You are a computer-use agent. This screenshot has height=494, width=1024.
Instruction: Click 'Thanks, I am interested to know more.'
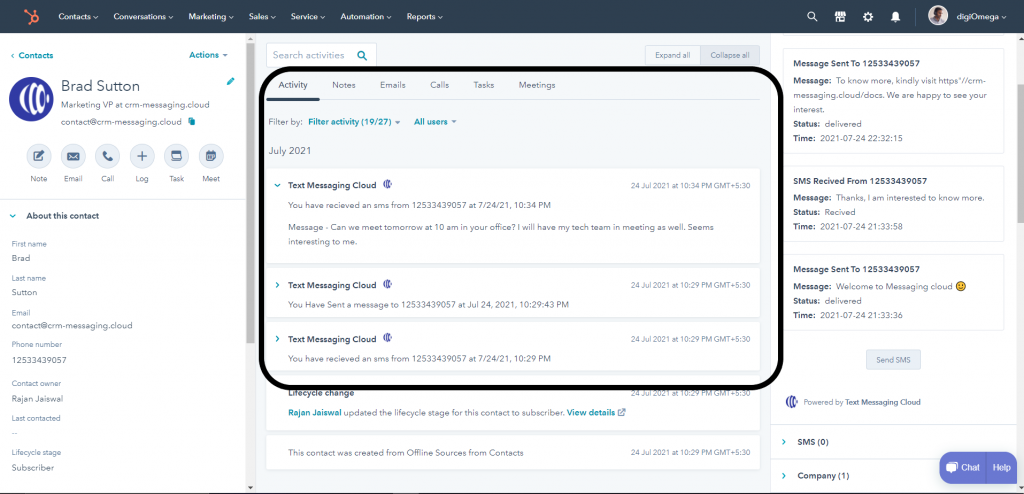[x=910, y=197]
